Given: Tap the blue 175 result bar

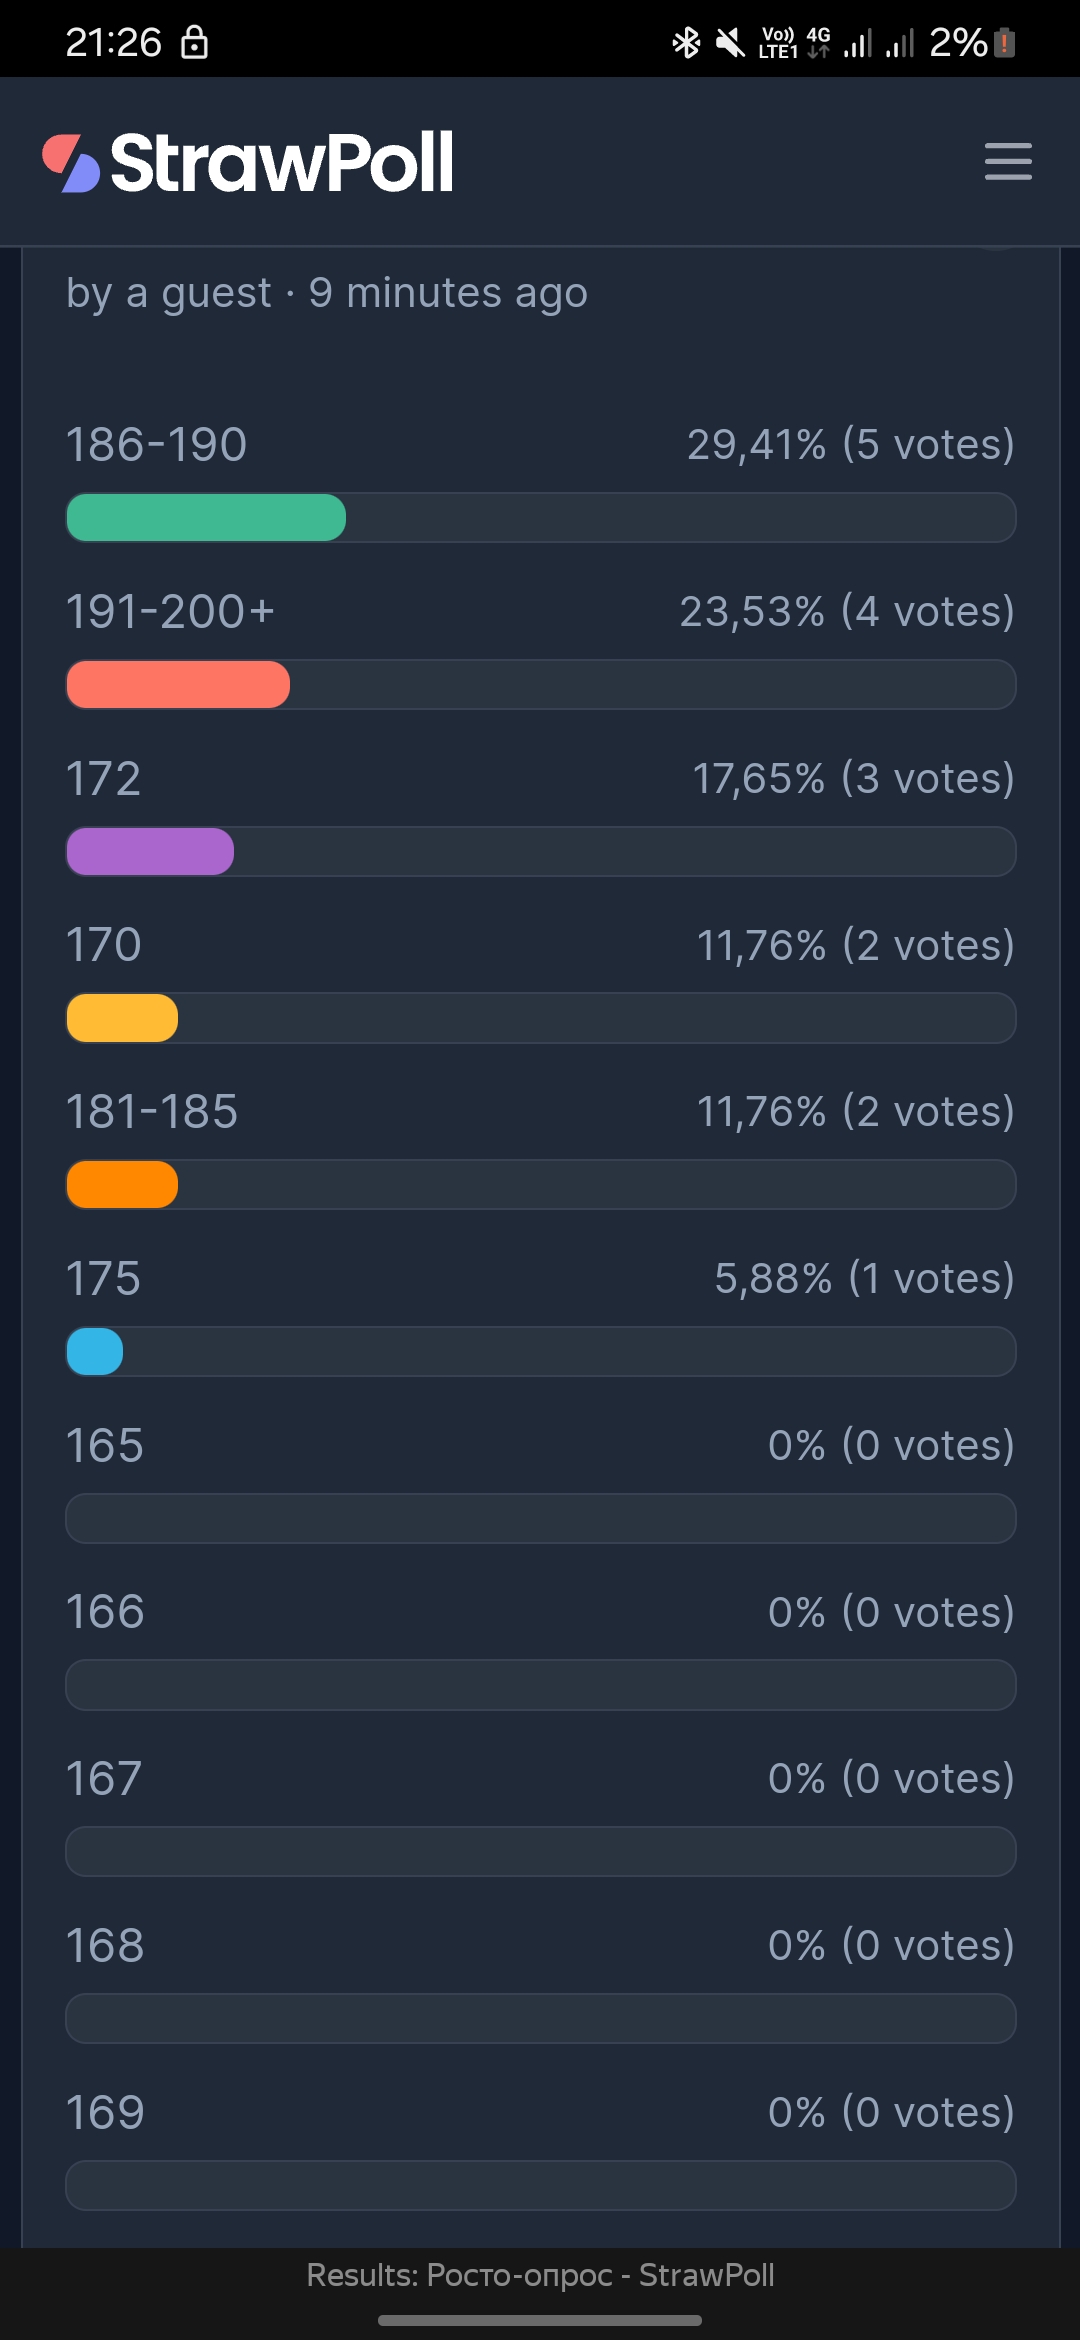Looking at the screenshot, I should (x=95, y=1352).
